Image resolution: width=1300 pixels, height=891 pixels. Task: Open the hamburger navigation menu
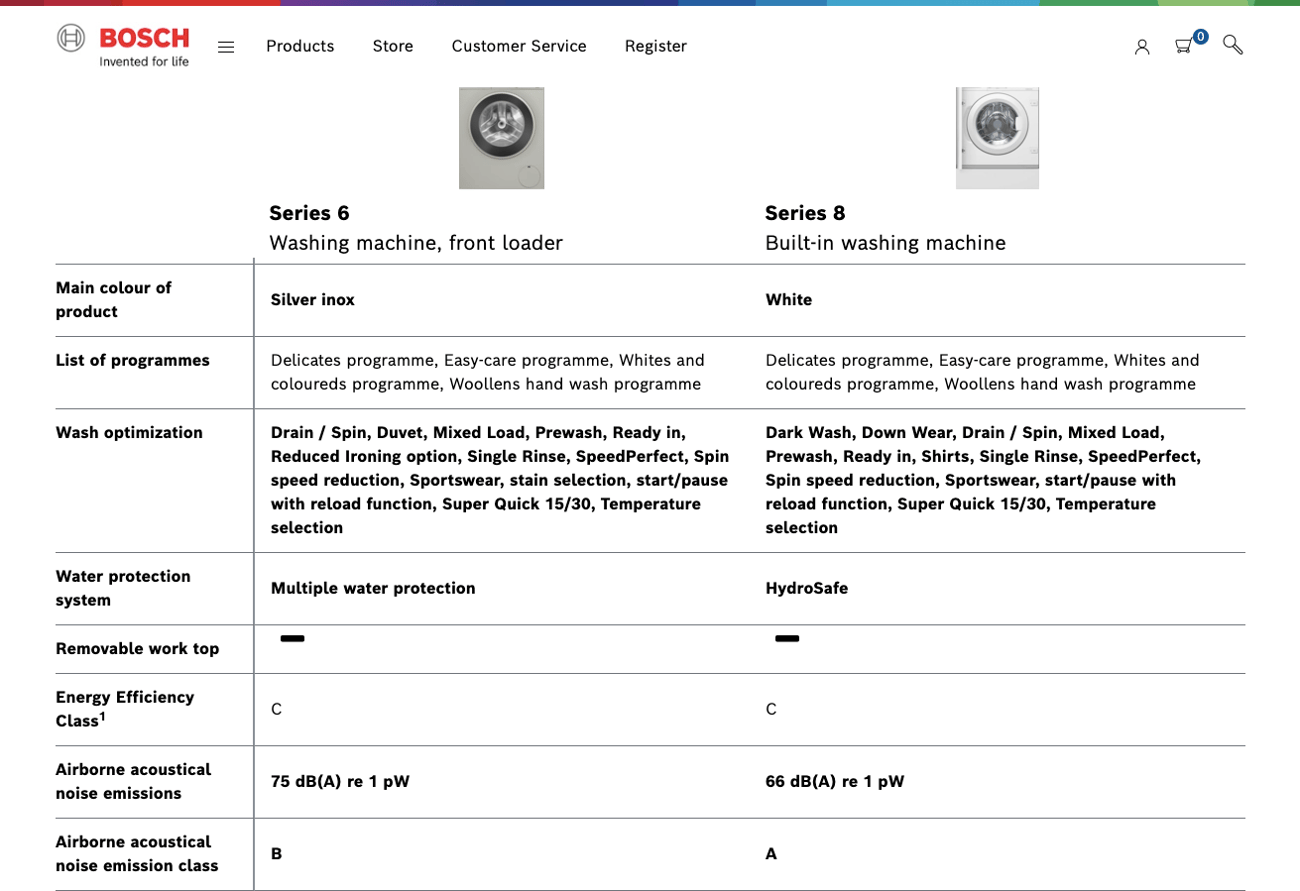click(226, 46)
